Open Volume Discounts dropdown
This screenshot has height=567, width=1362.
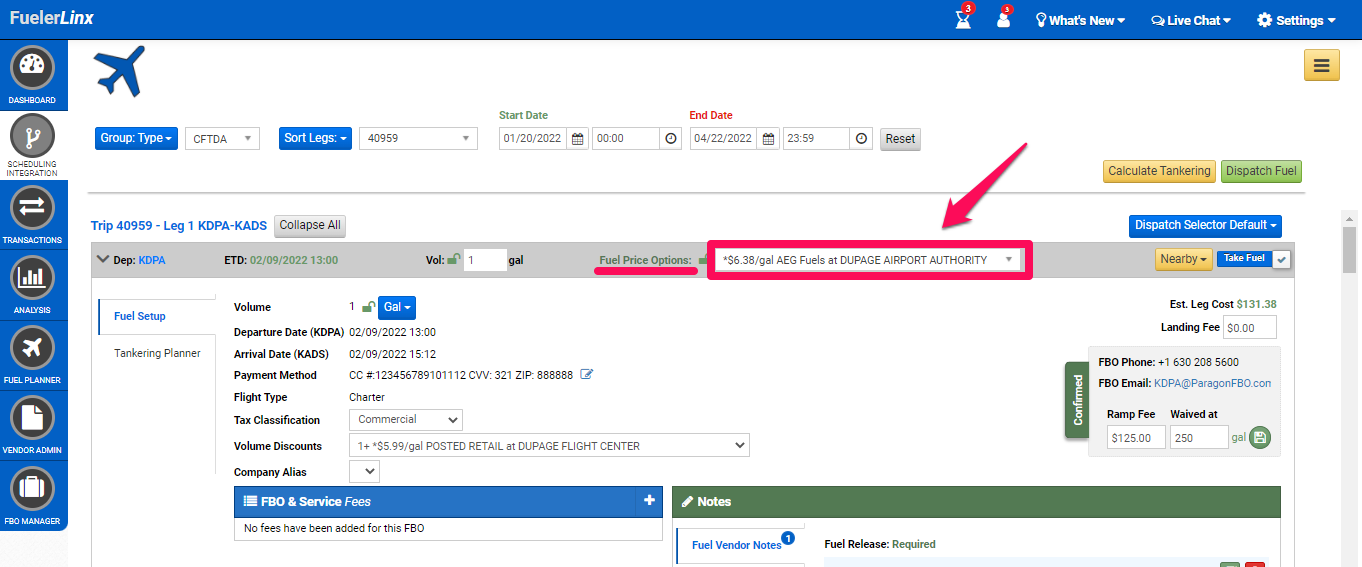(x=549, y=446)
